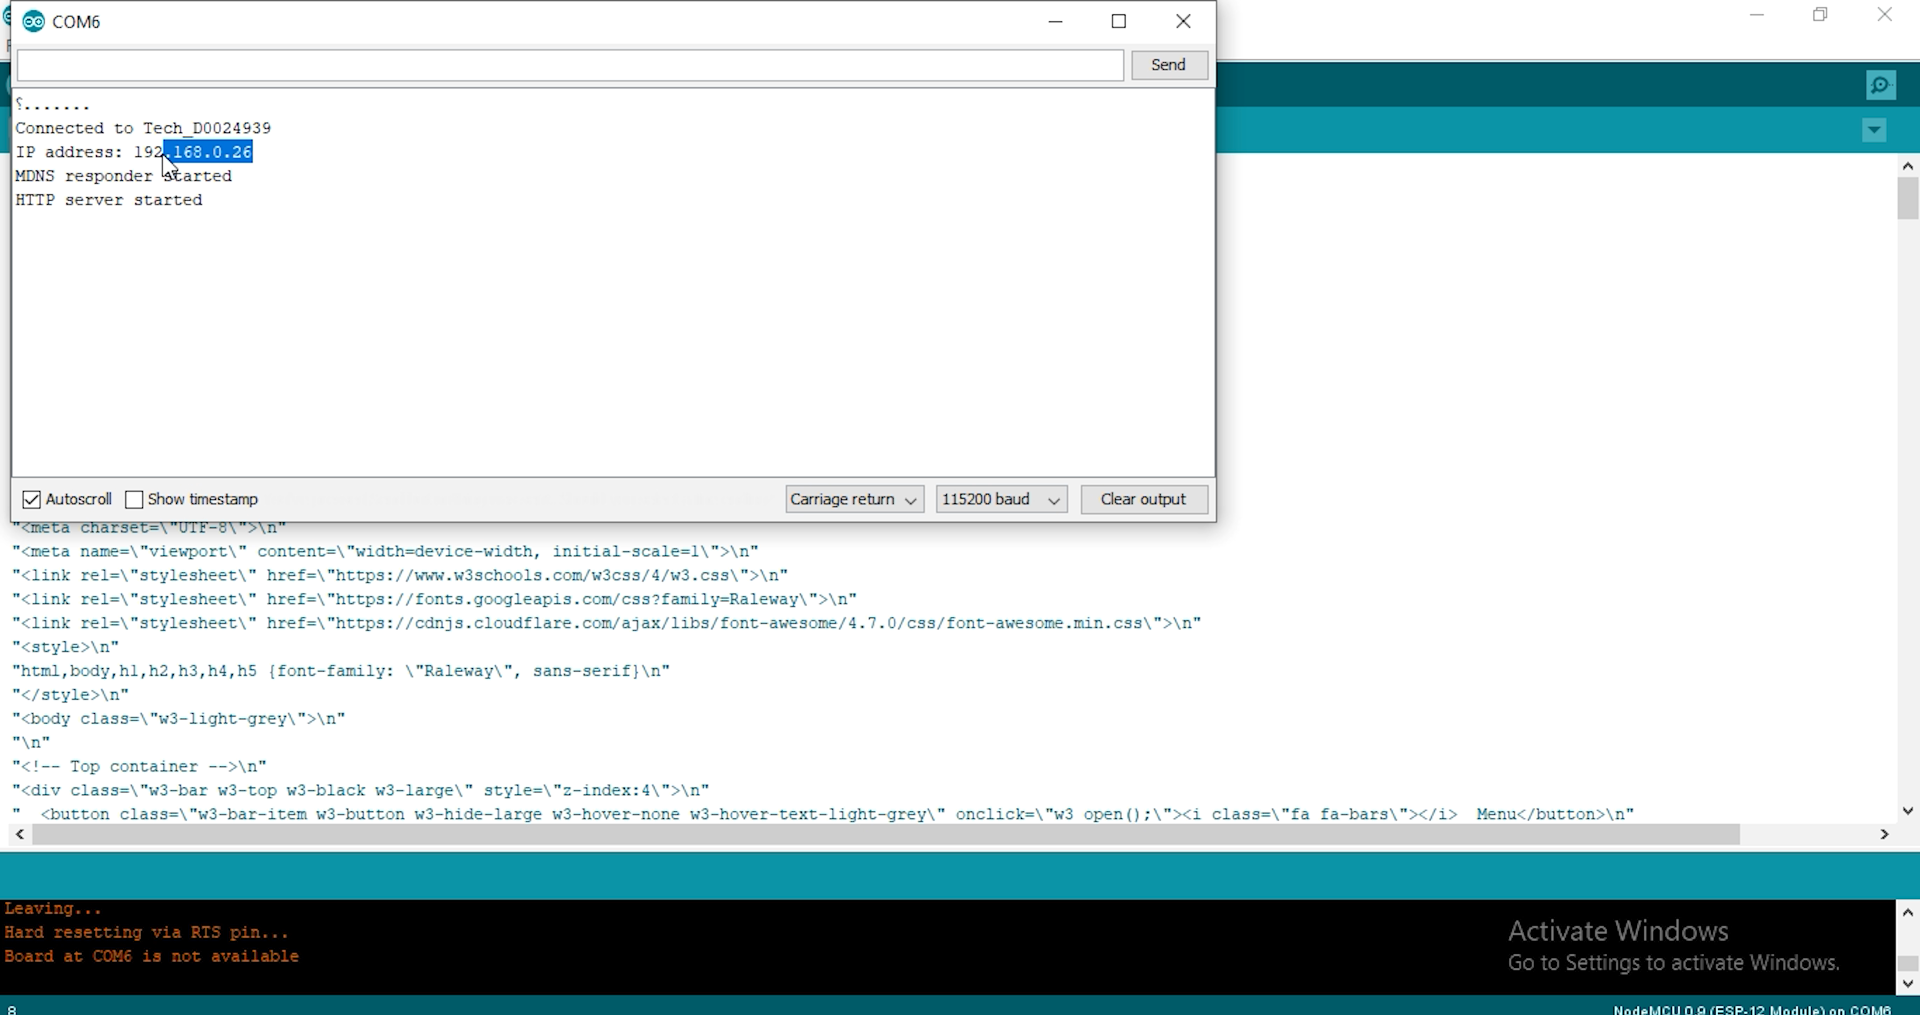This screenshot has width=1920, height=1015.
Task: Enable the Show timestamp checkbox
Action: pyautogui.click(x=134, y=499)
